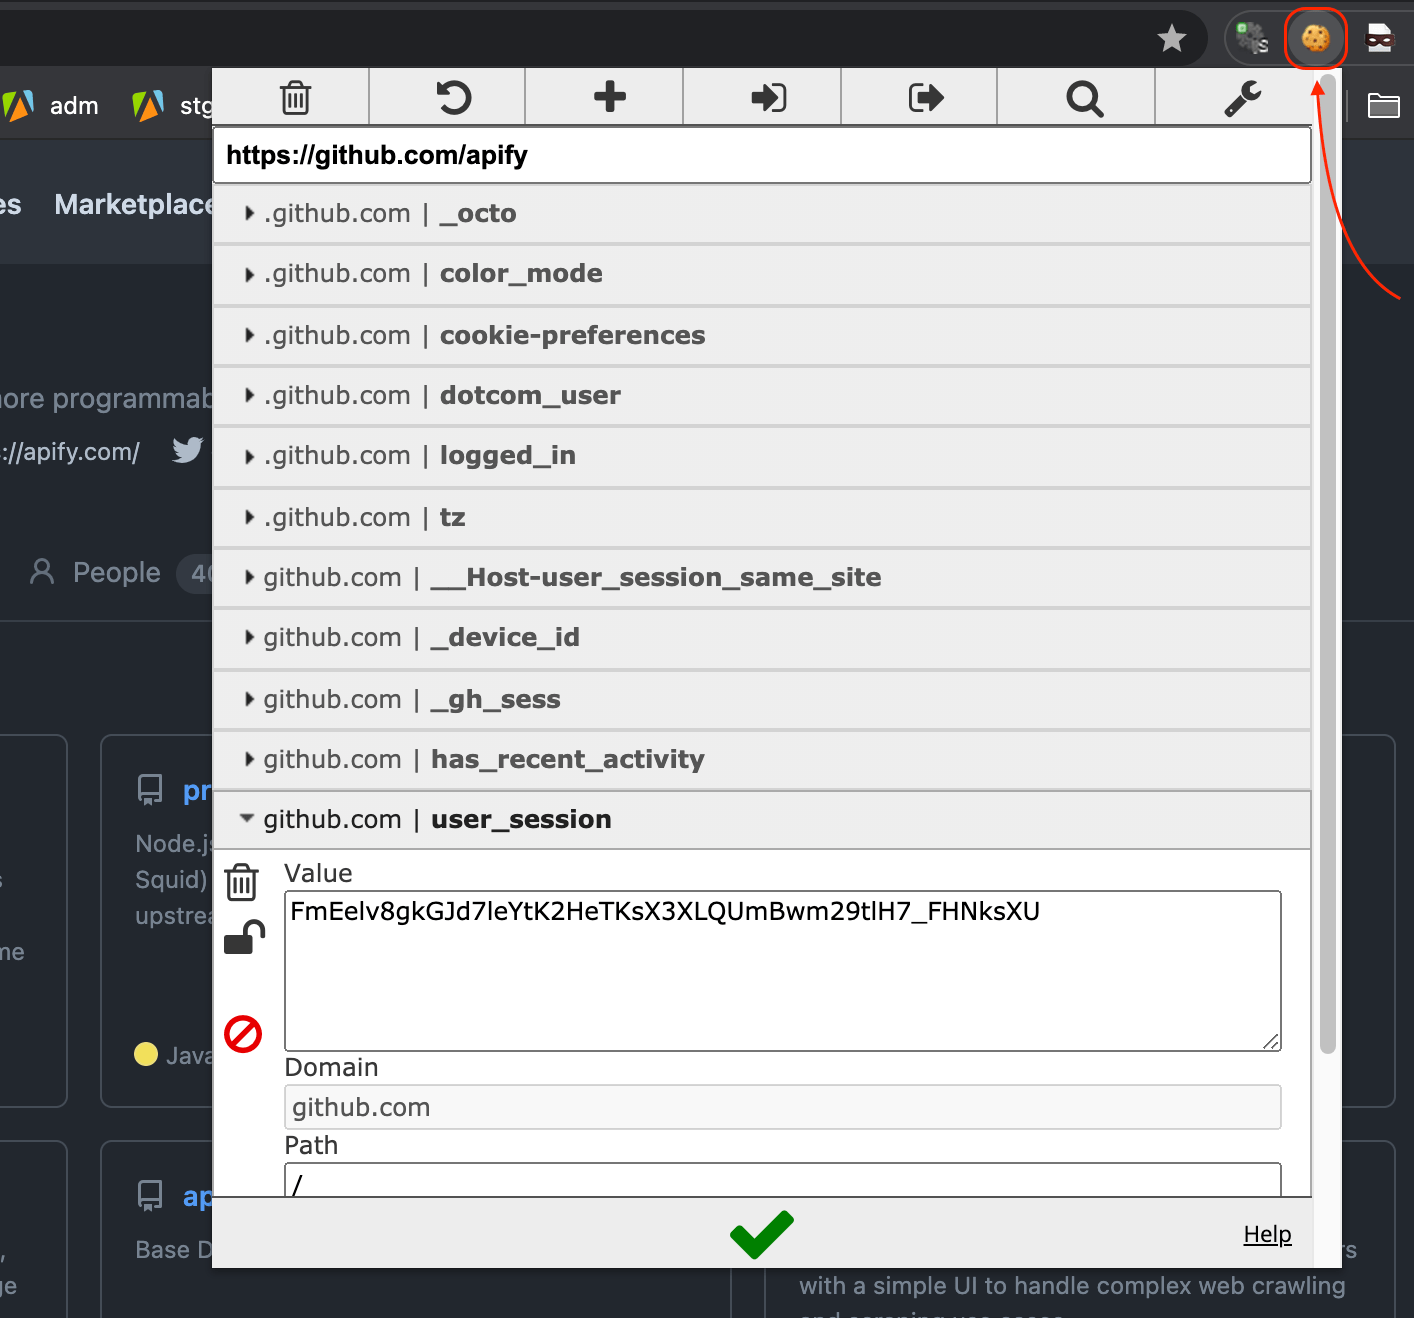Click the import cookies icon
The width and height of the screenshot is (1414, 1318).
768,98
